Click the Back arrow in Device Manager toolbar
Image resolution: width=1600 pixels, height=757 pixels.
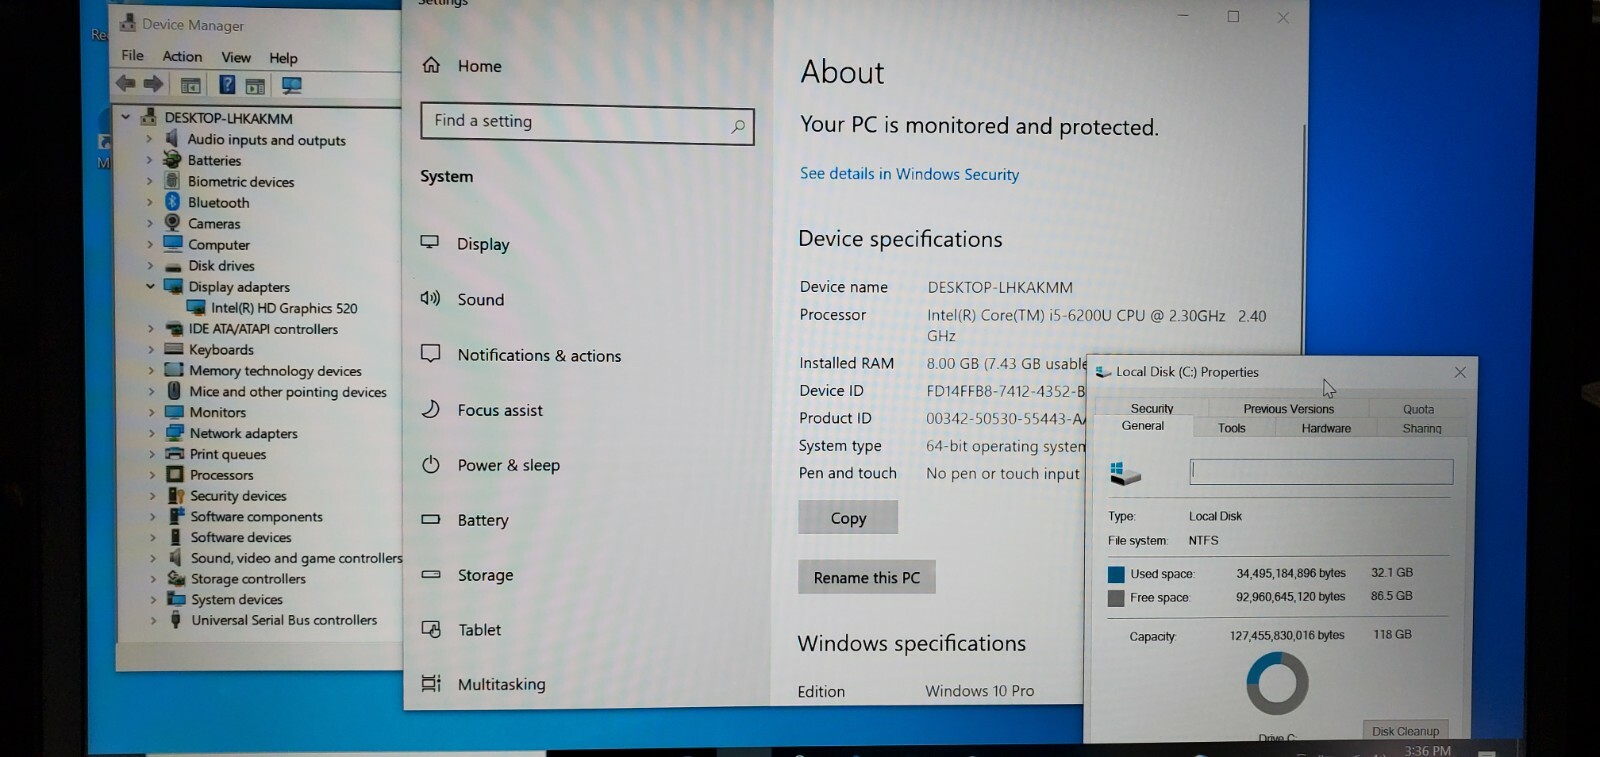coord(126,84)
